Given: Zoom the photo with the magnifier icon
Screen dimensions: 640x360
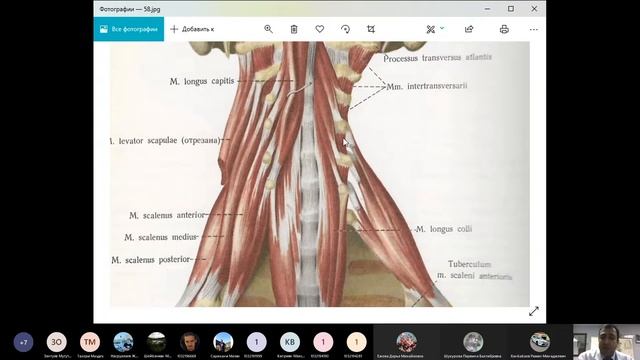Looking at the screenshot, I should (268, 29).
